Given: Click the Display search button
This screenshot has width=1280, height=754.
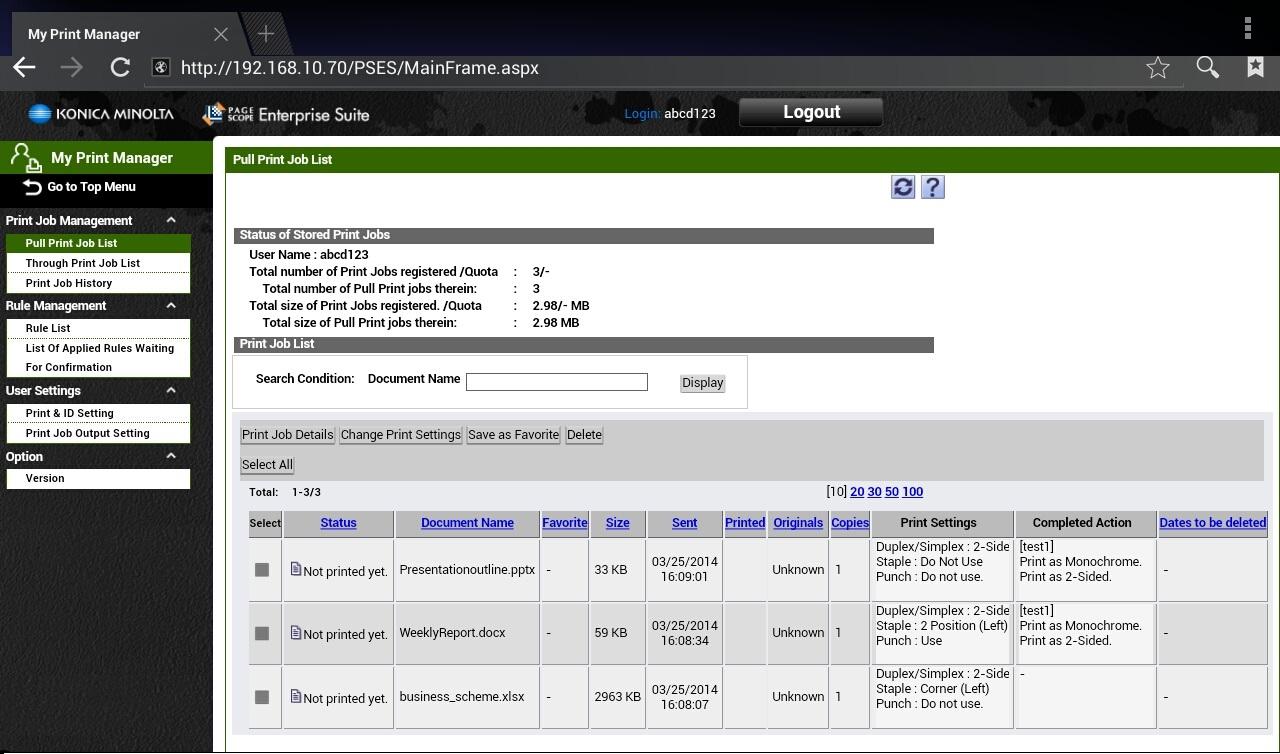Looking at the screenshot, I should point(702,383).
